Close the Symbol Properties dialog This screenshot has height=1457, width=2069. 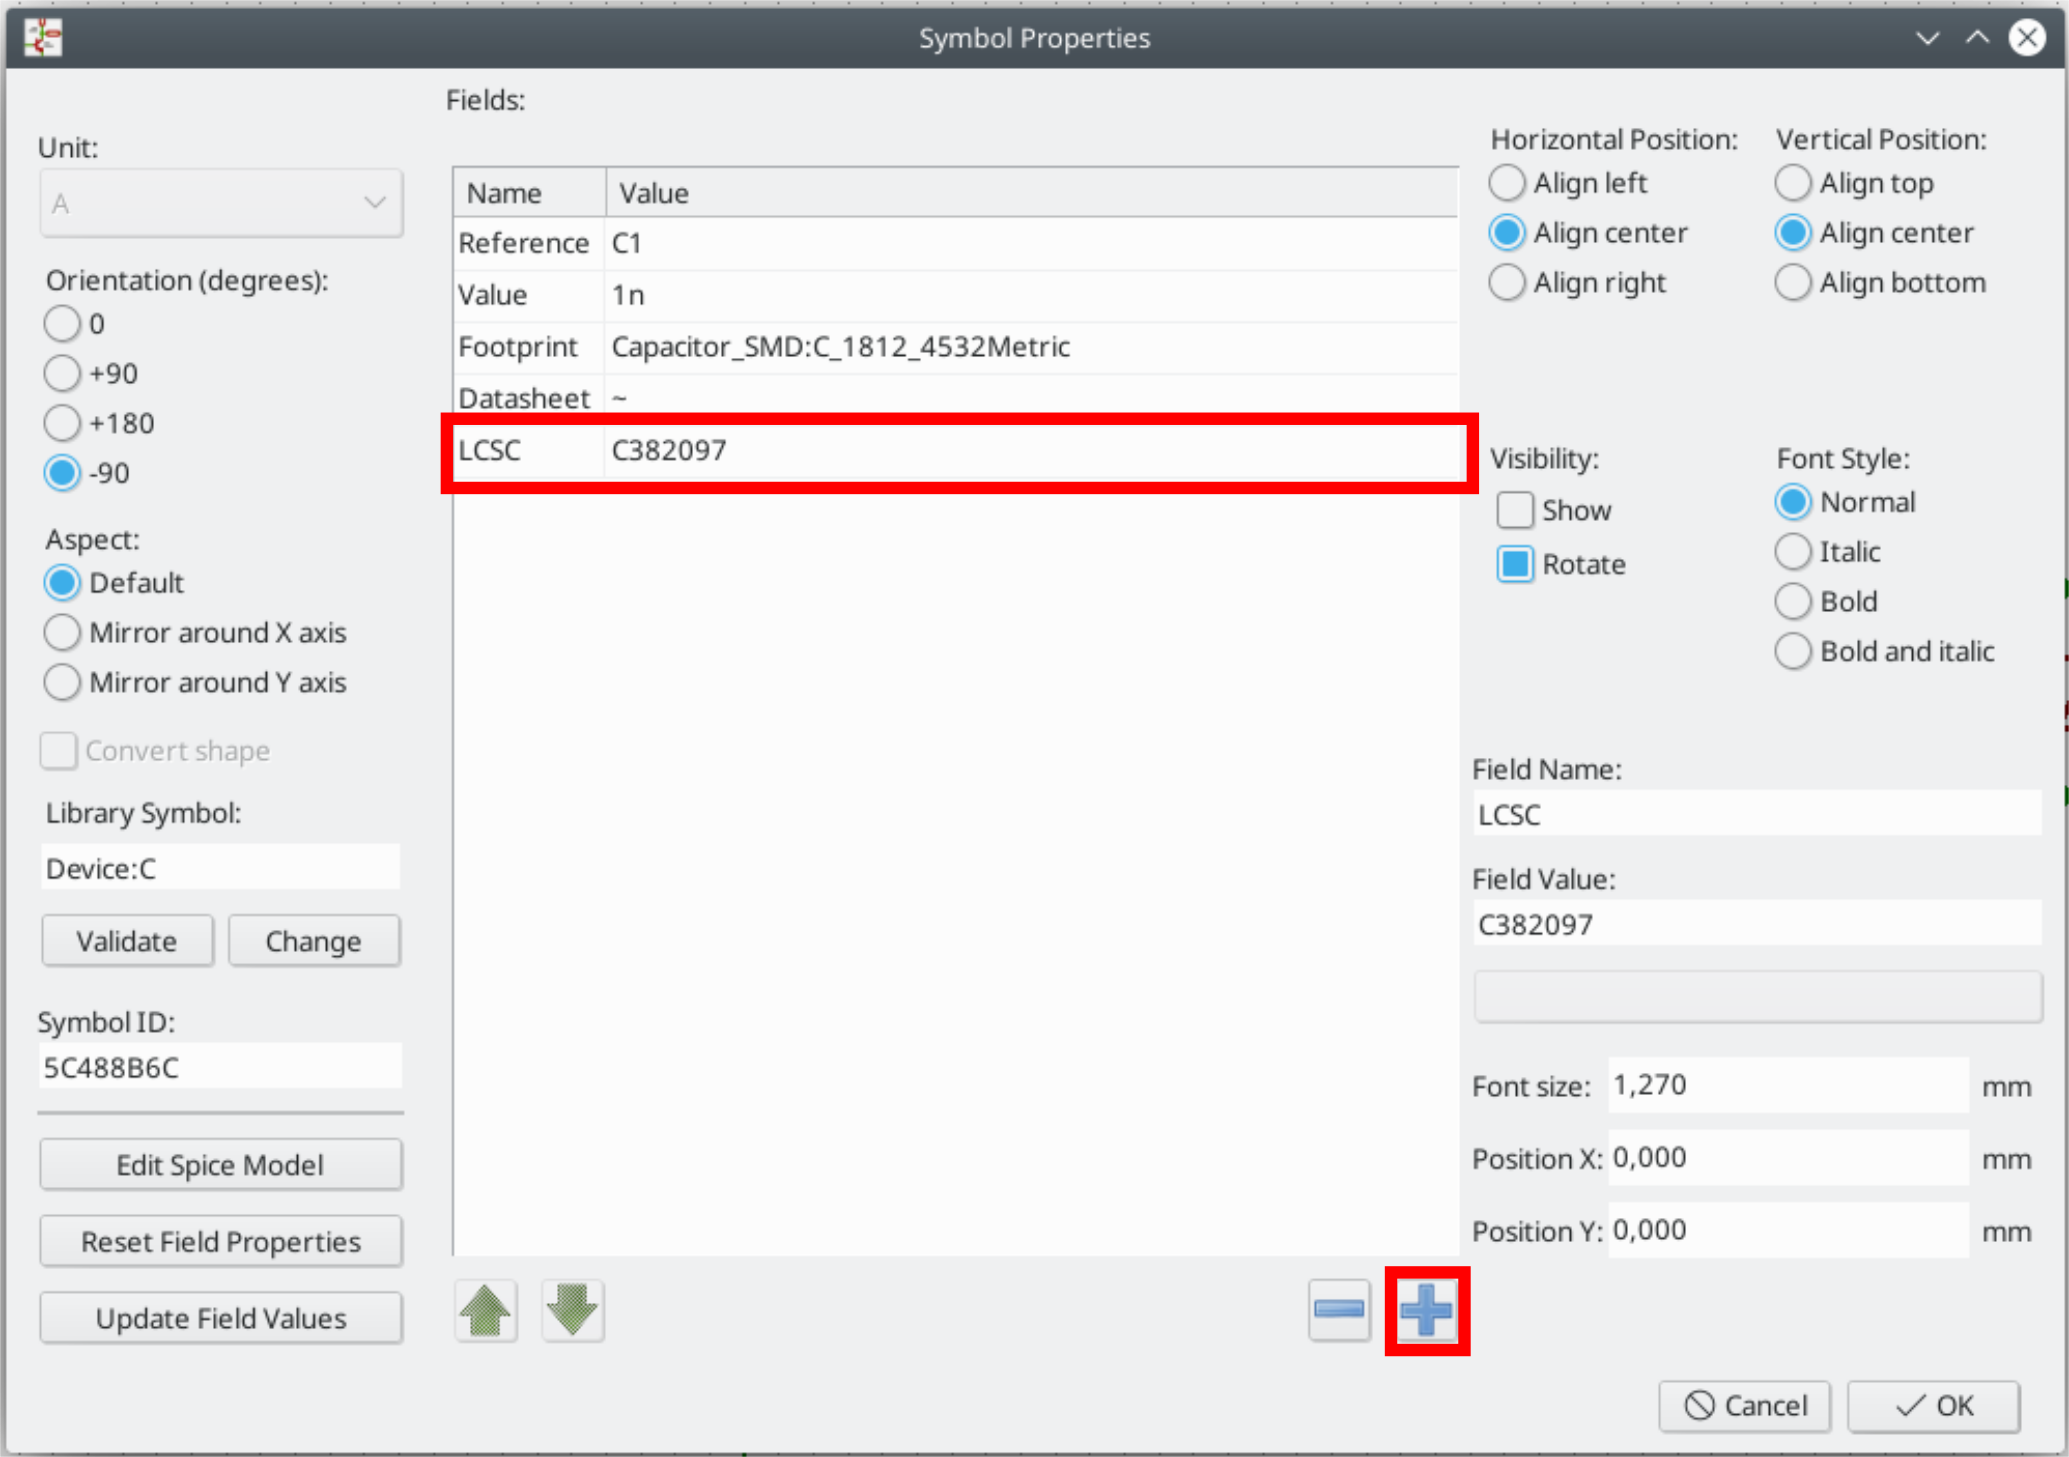[x=2027, y=38]
